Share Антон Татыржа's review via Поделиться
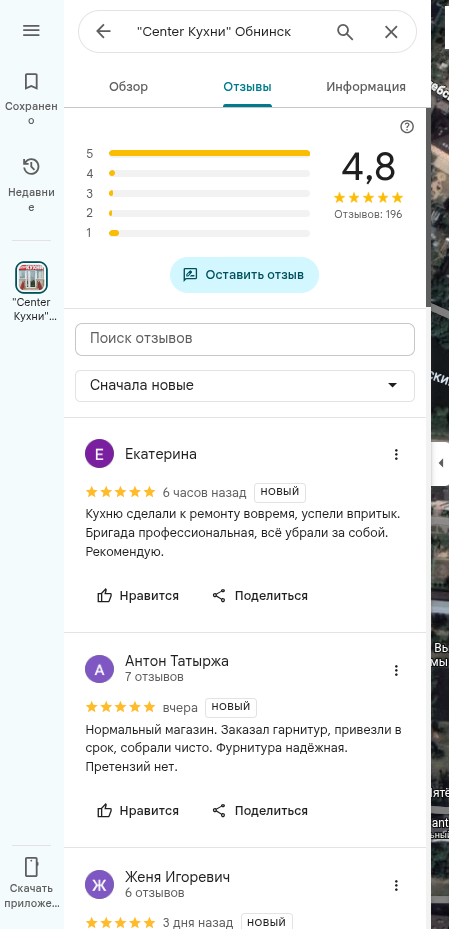 coord(260,811)
